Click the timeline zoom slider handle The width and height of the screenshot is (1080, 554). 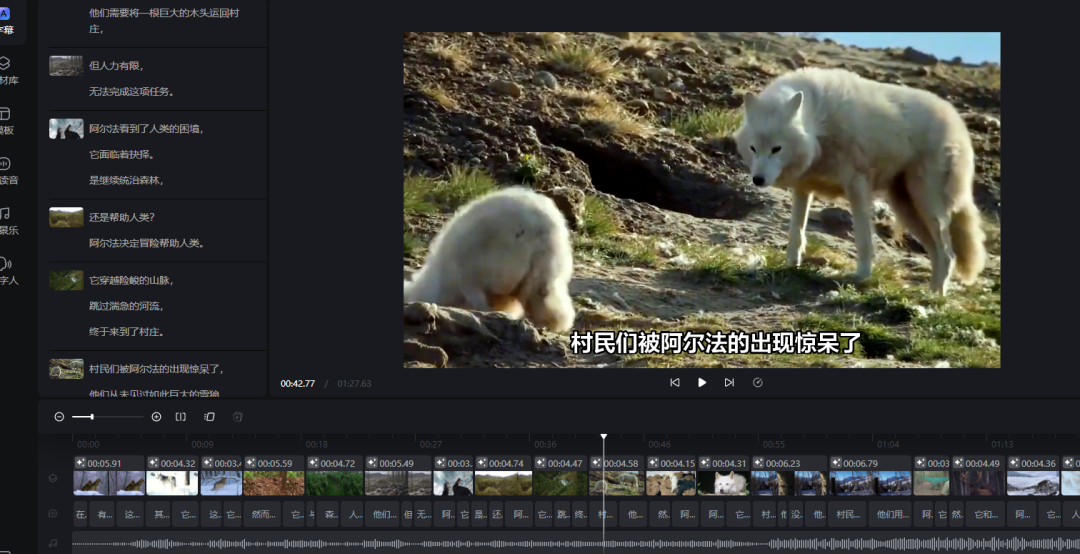click(92, 417)
